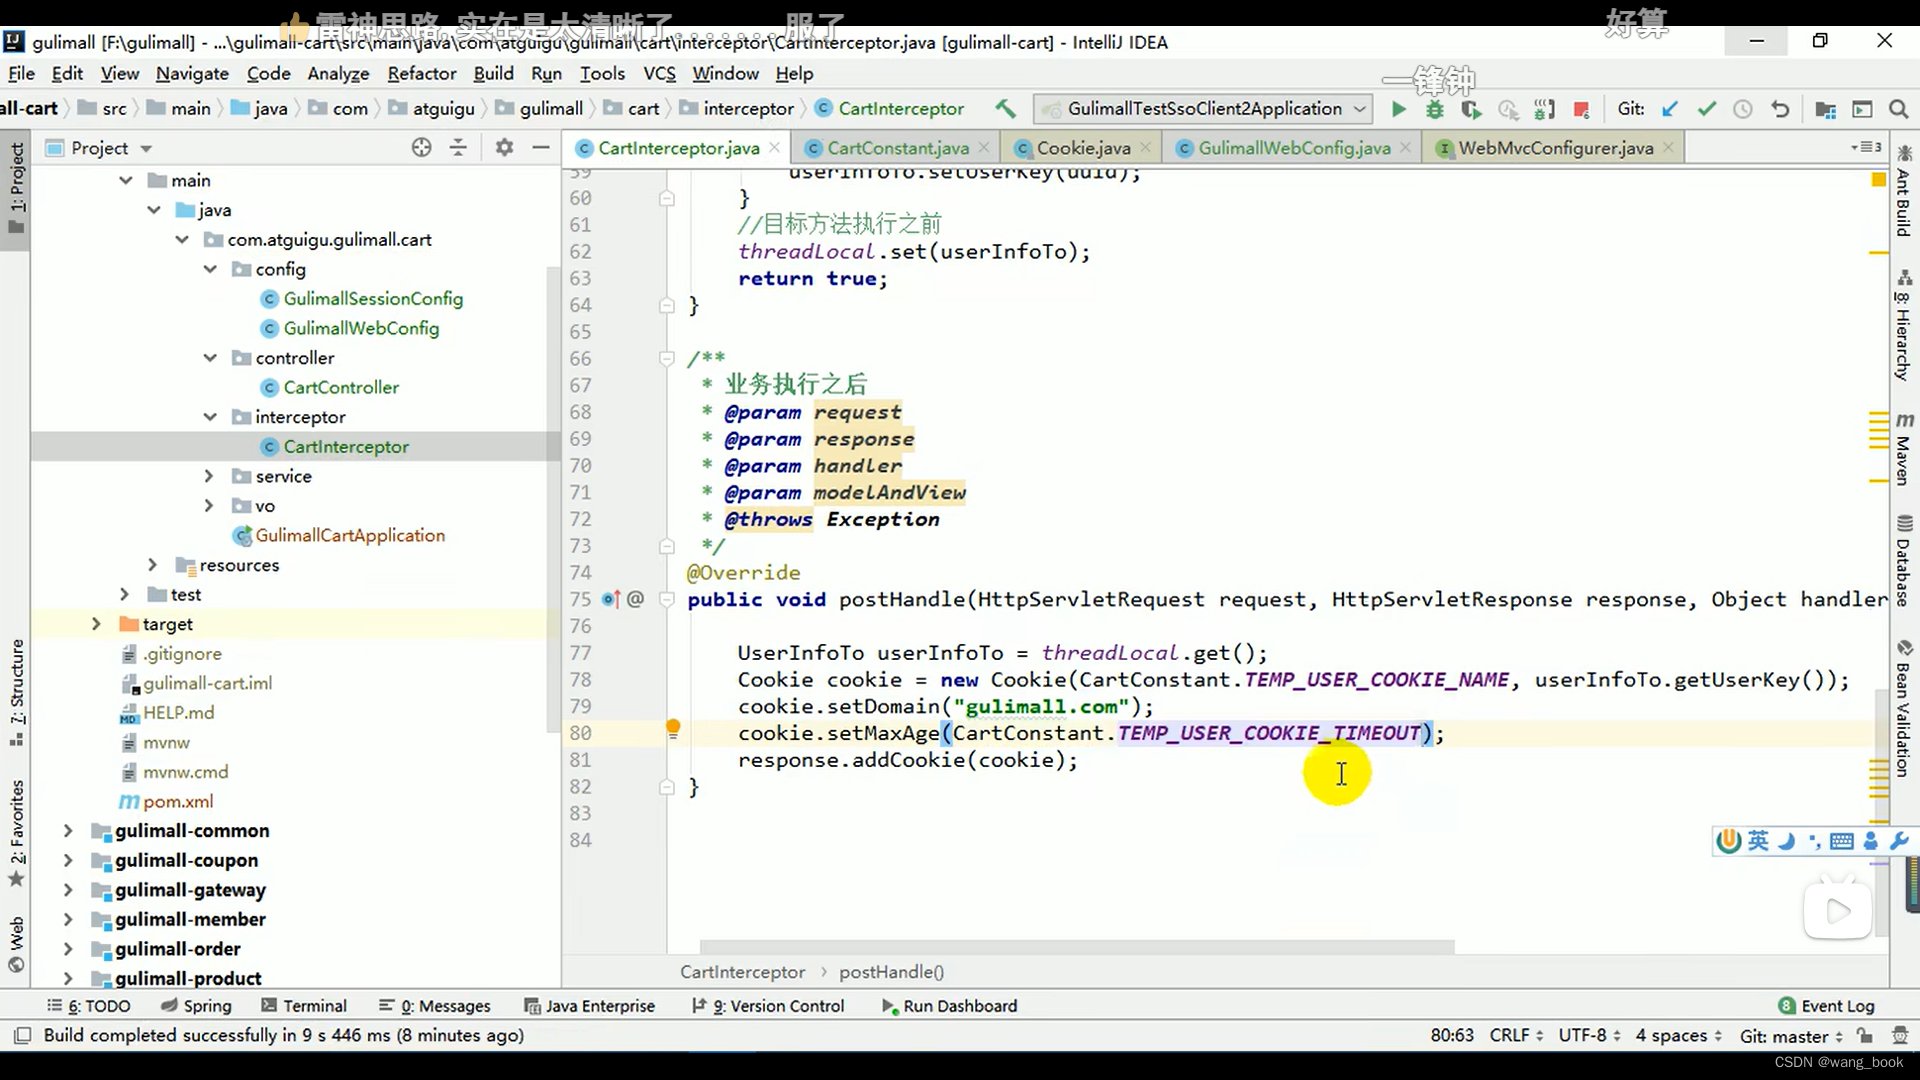Screen dimensions: 1920x1080
Task: Click the editor horizontal scrollbar
Action: tap(1076, 946)
